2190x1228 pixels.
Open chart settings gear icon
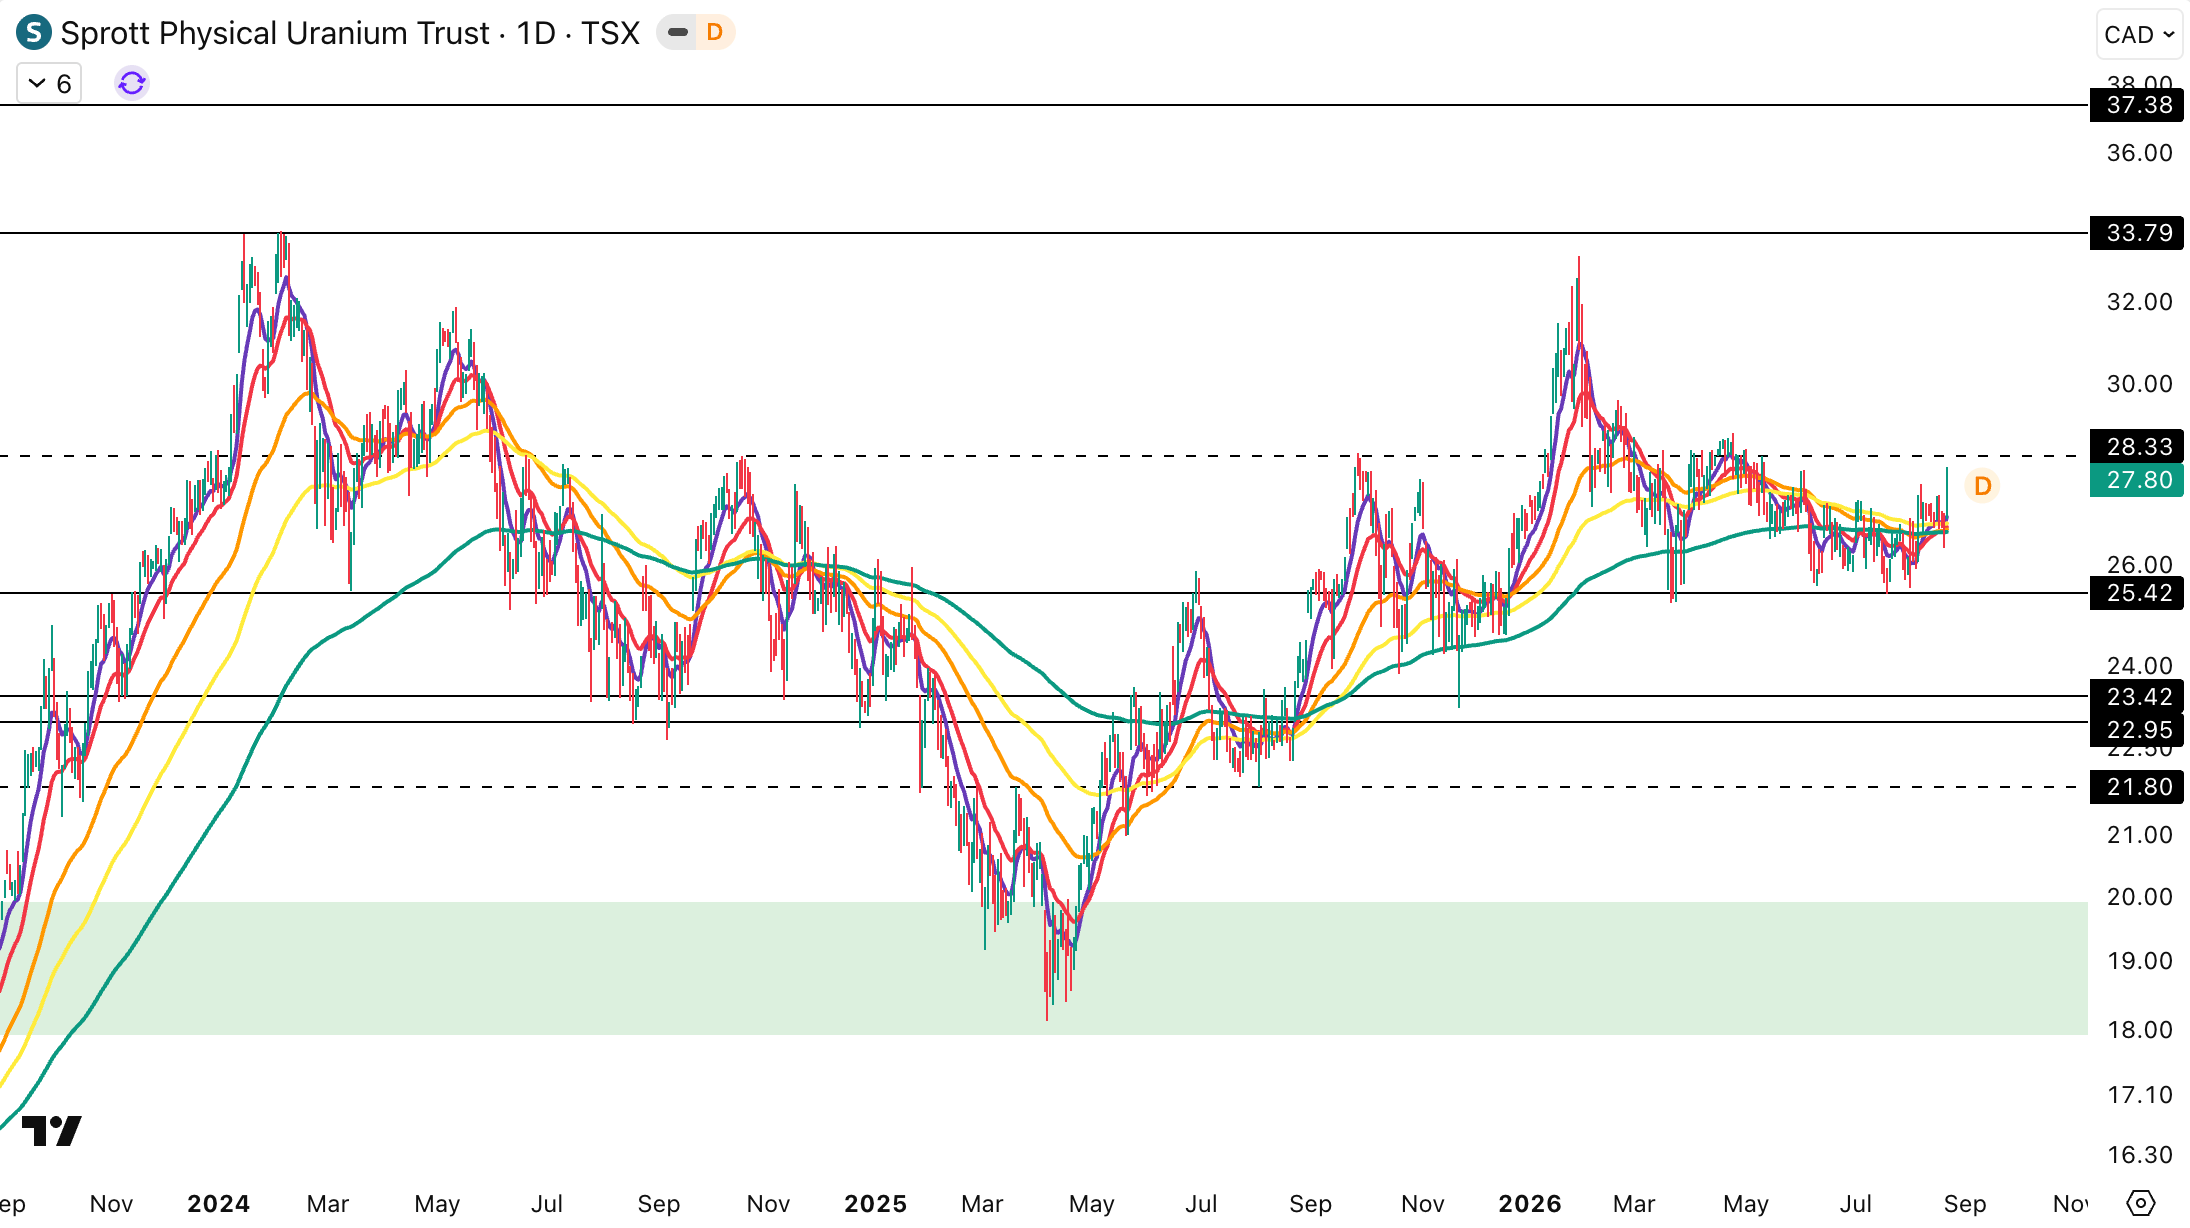click(x=2141, y=1203)
